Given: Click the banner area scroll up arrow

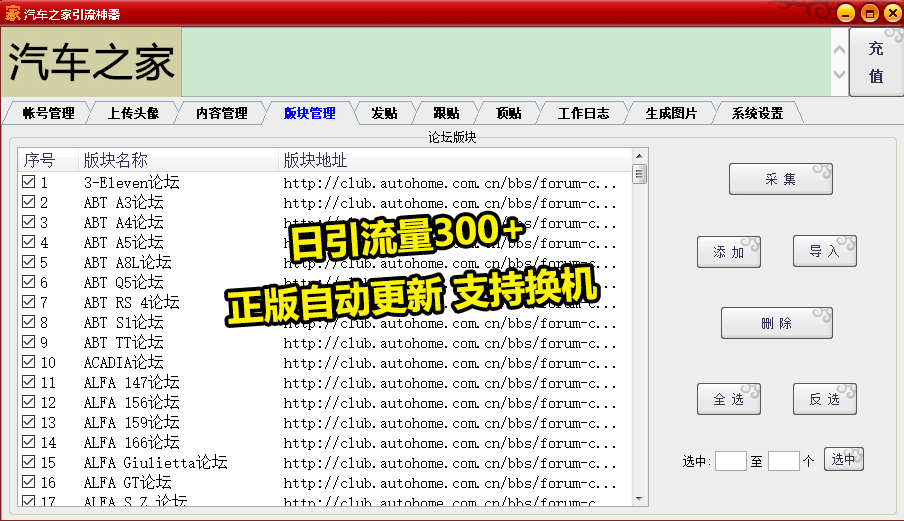Looking at the screenshot, I should pos(839,50).
